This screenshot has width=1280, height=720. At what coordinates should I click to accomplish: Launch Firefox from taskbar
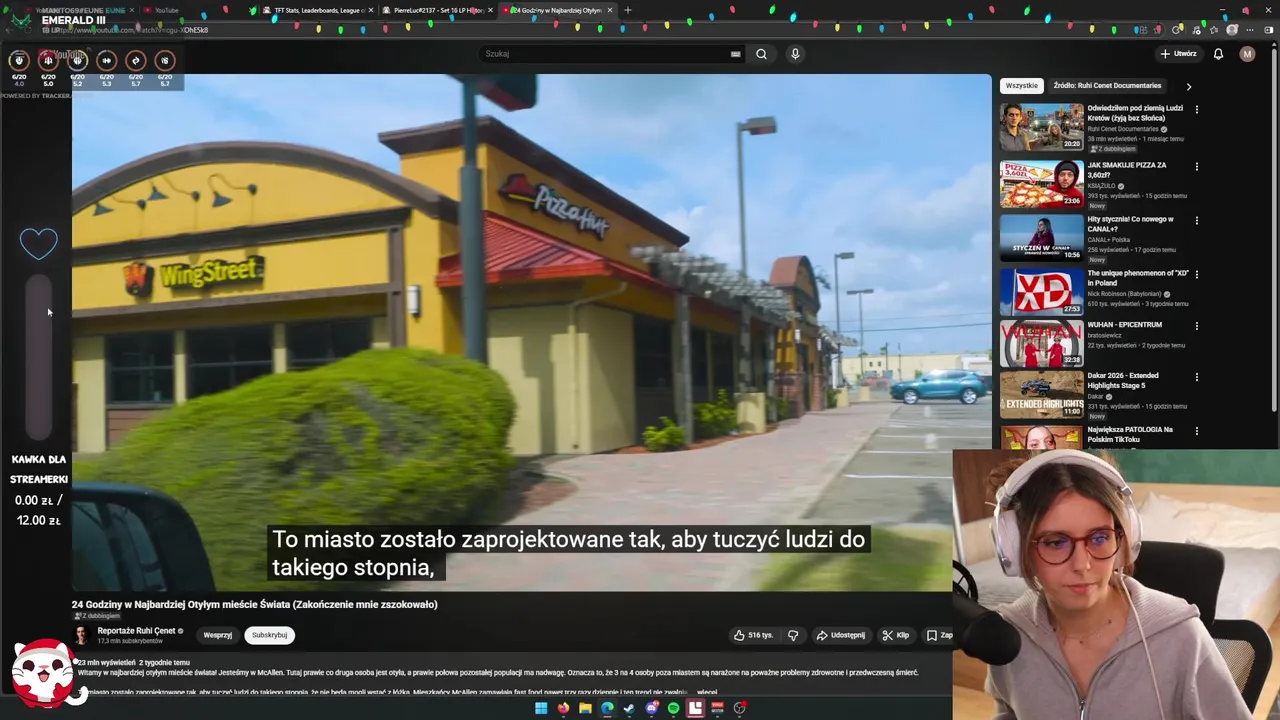563,708
